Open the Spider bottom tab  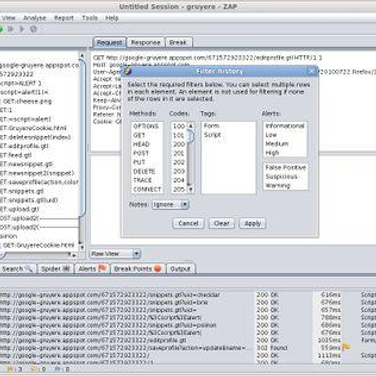[55, 269]
